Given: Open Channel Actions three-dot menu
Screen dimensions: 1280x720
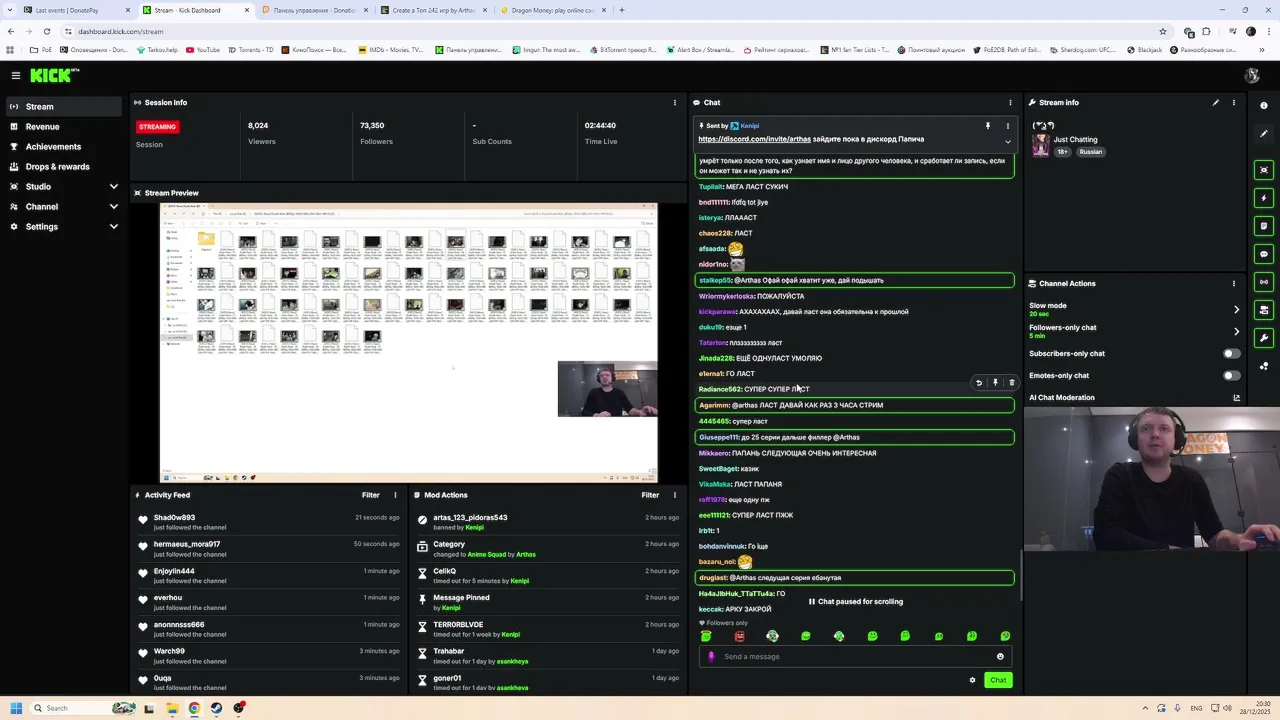Looking at the screenshot, I should [x=1234, y=283].
